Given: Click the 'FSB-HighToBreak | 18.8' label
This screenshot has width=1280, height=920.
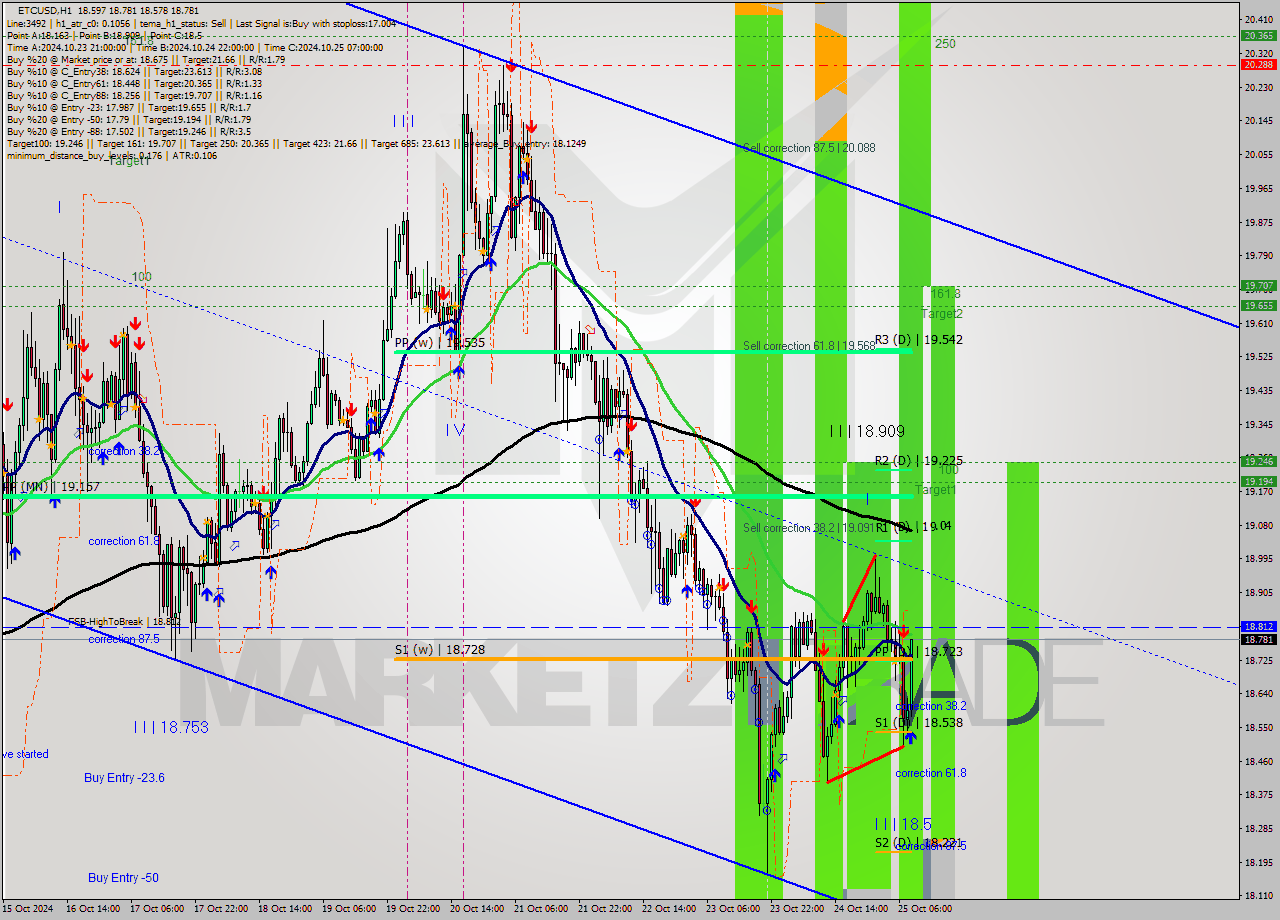Looking at the screenshot, I should 124,621.
